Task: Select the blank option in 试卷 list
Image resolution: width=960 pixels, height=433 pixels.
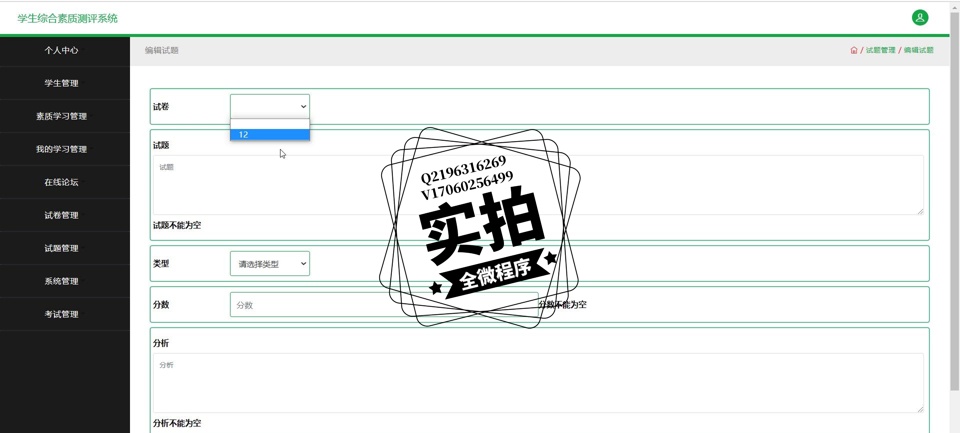Action: pyautogui.click(x=270, y=124)
